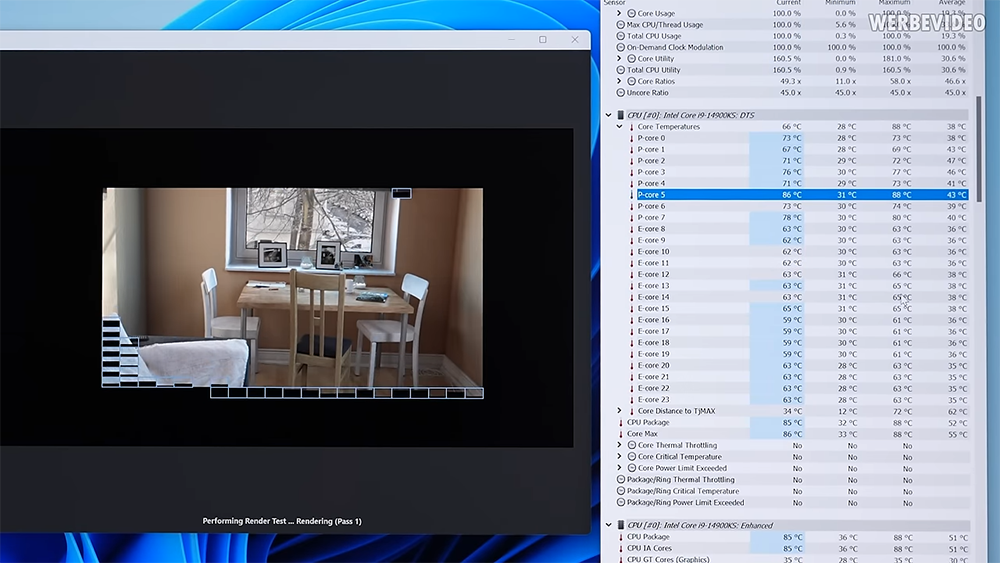Screen dimensions: 1000x563
Task: Maximize the render test window
Action: (543, 40)
